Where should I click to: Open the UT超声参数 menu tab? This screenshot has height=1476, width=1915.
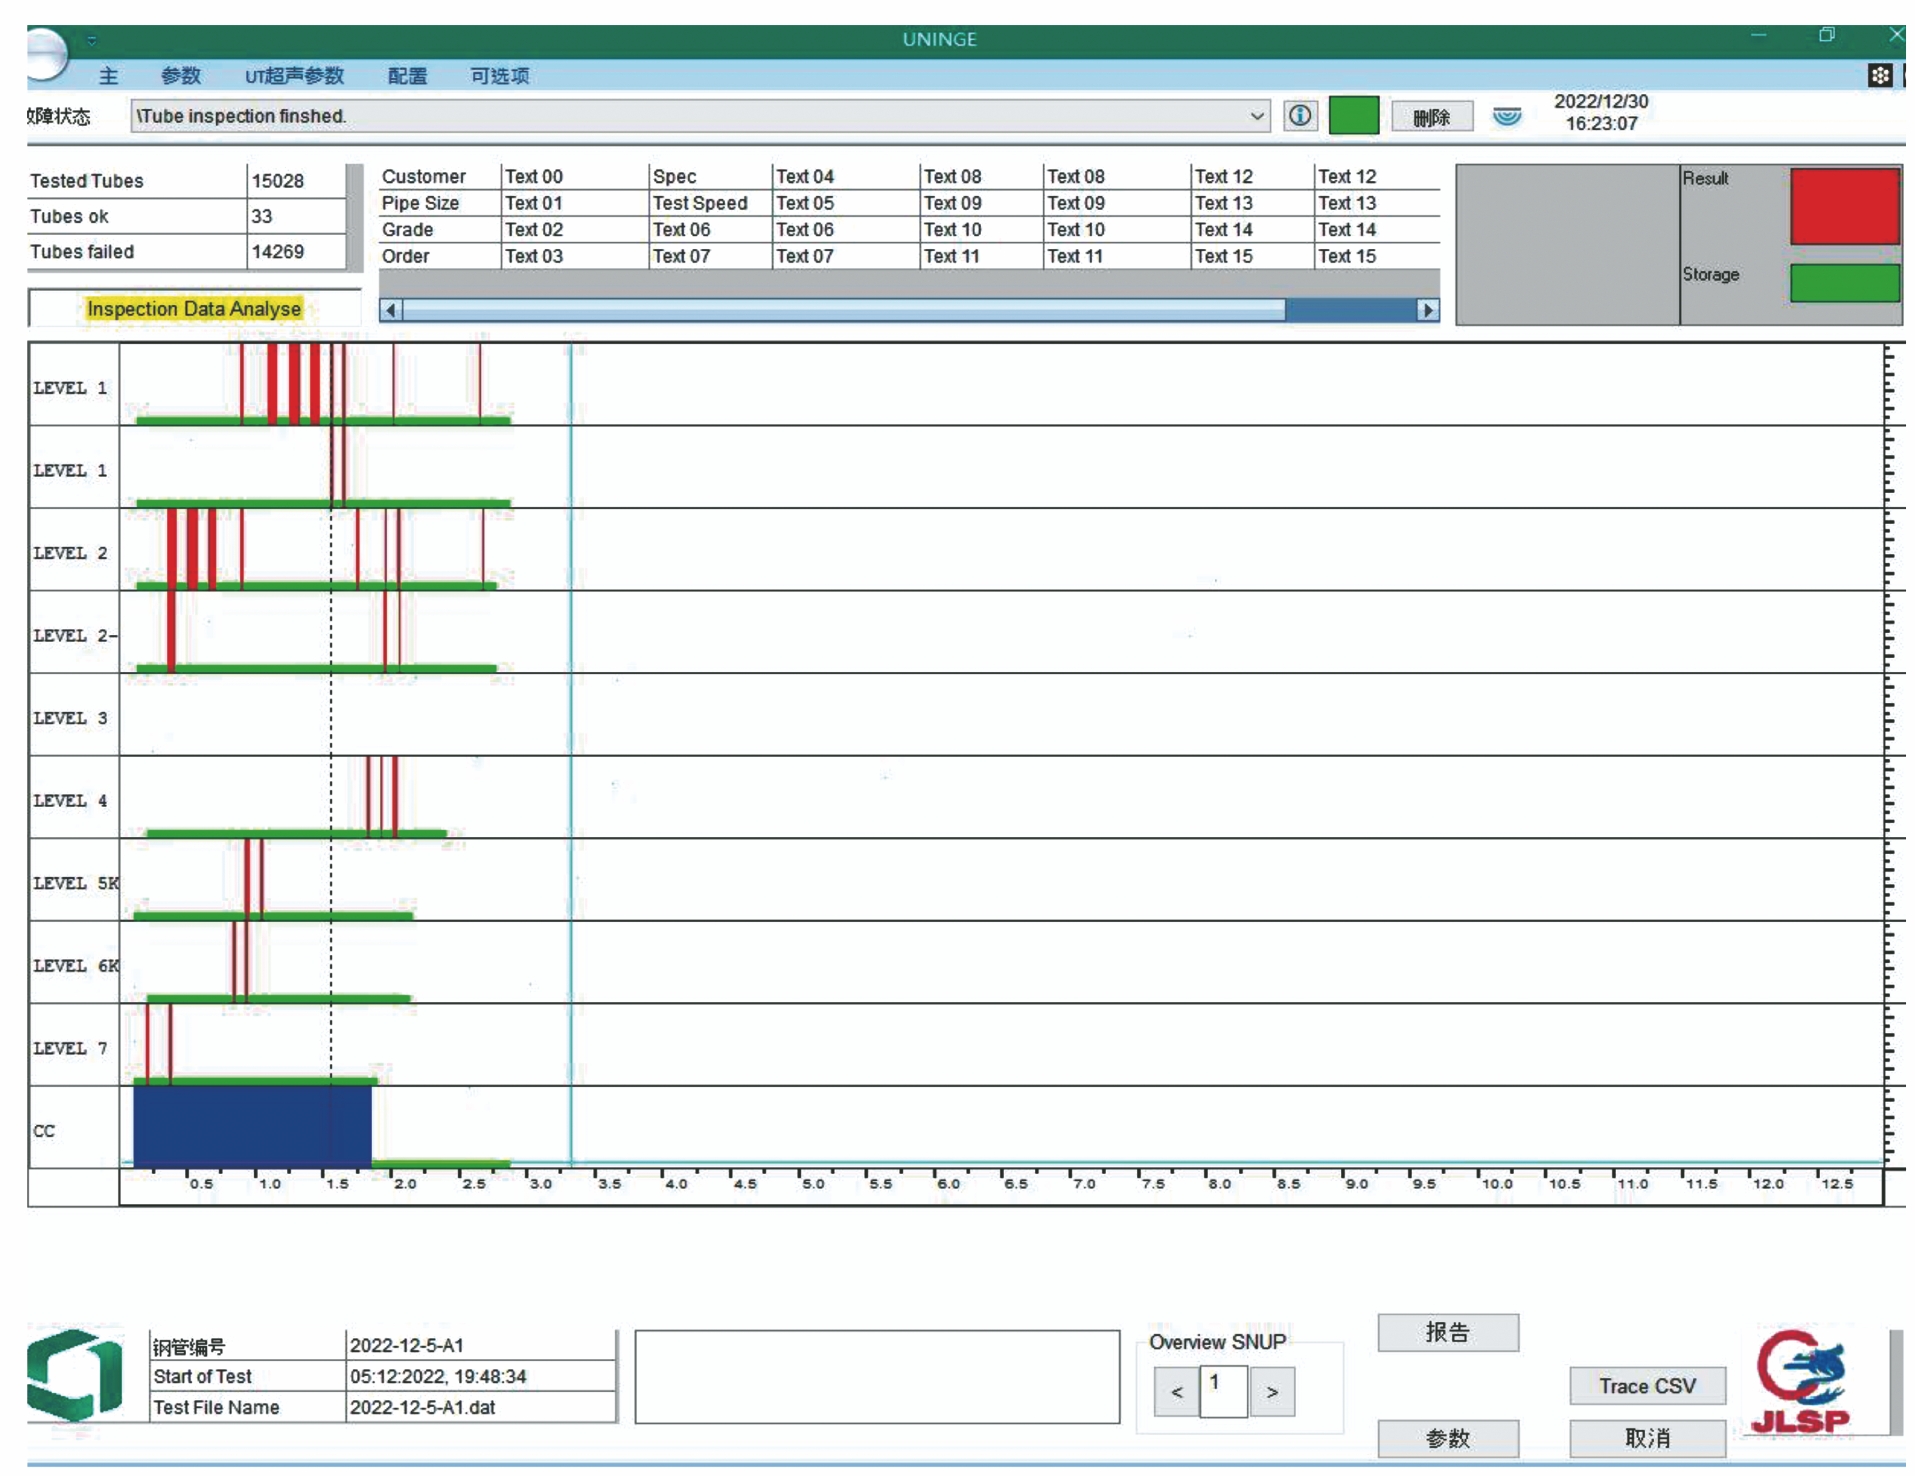(294, 76)
